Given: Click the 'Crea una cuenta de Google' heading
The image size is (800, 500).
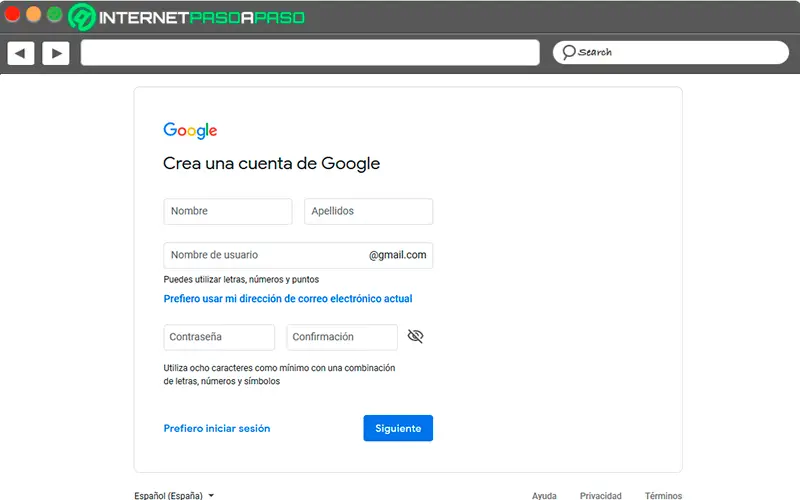Looking at the screenshot, I should point(271,163).
